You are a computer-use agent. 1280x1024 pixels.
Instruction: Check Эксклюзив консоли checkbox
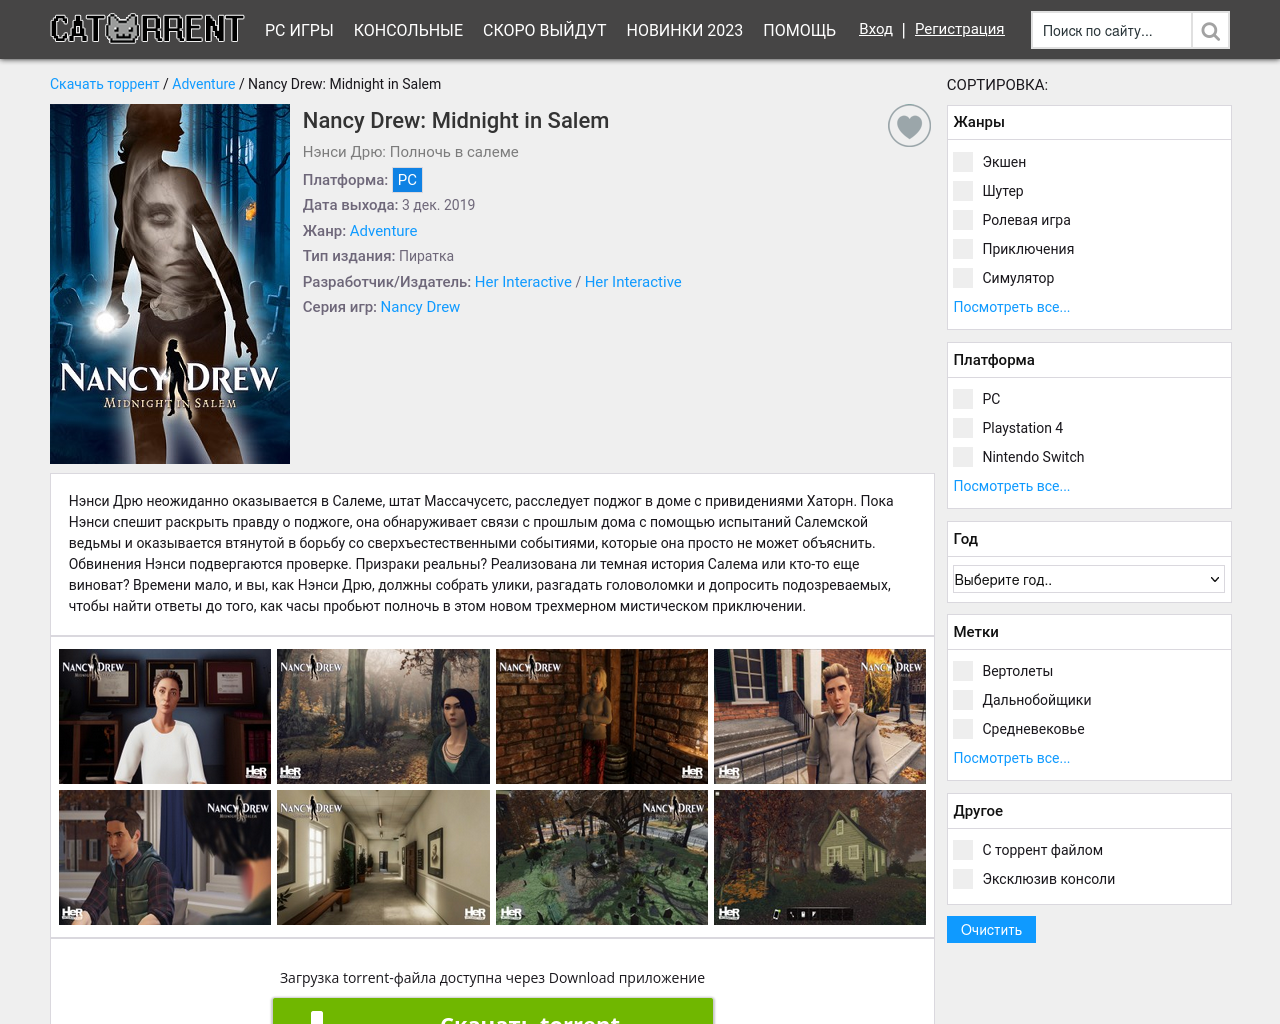[x=963, y=879]
